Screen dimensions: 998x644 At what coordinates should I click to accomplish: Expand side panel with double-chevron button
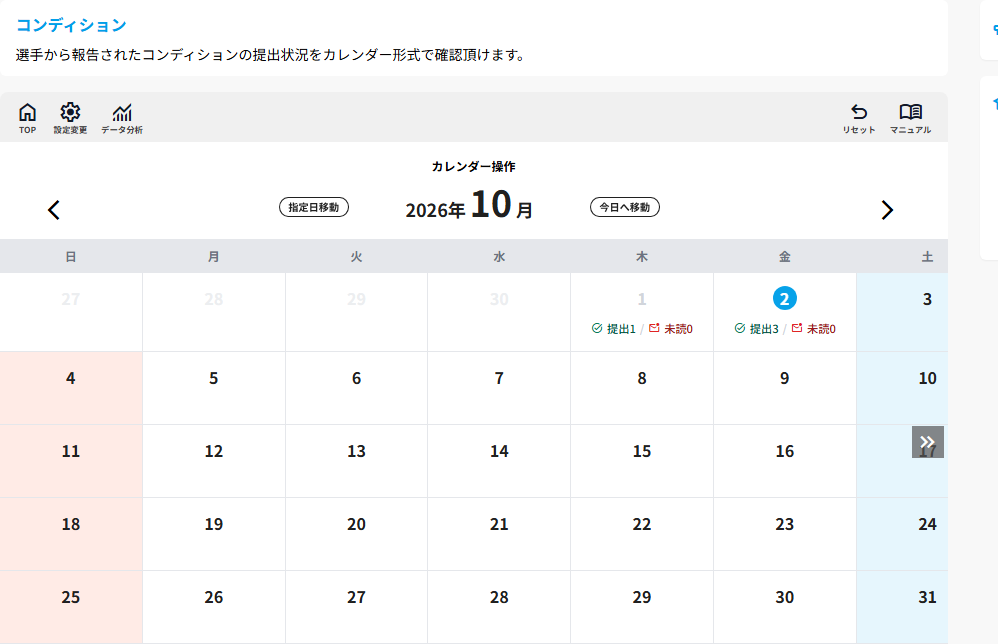coord(928,442)
